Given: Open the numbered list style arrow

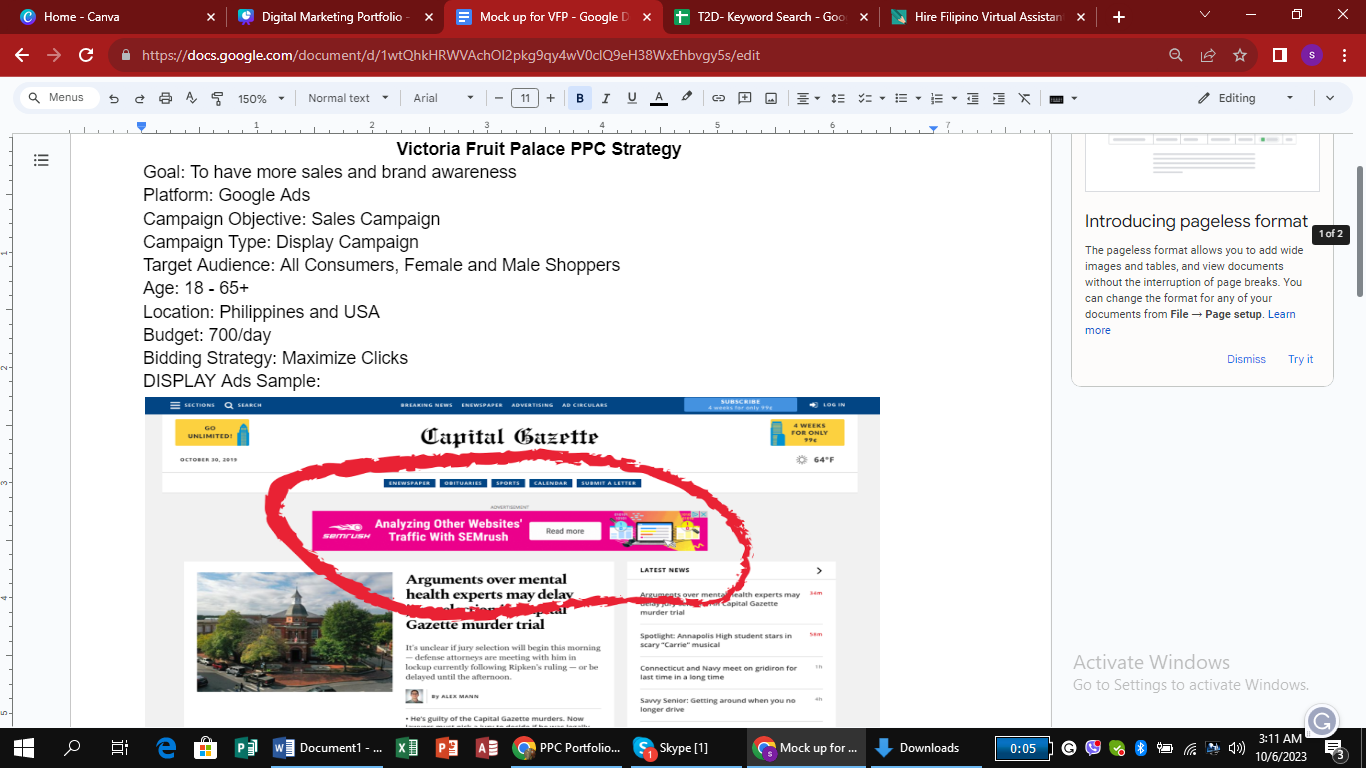Looking at the screenshot, I should (954, 98).
